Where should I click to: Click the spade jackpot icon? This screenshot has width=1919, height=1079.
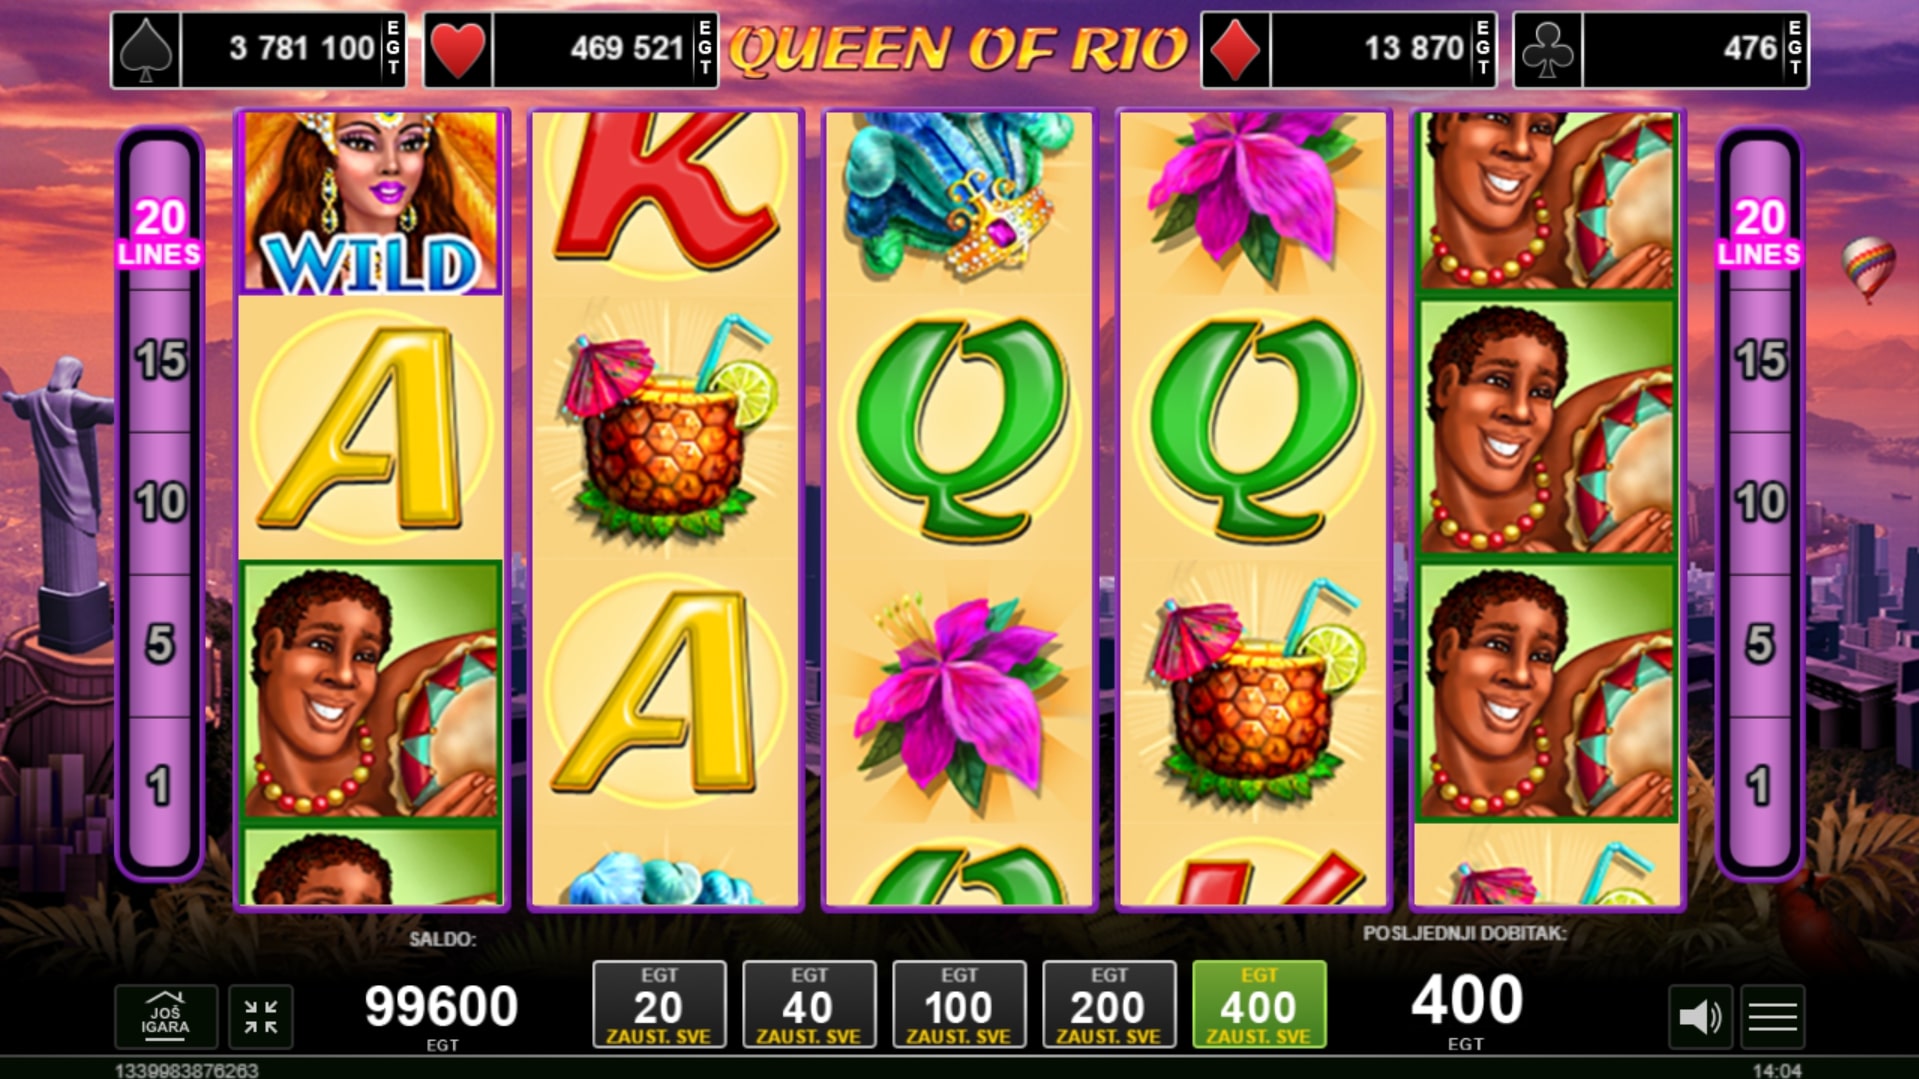coord(146,50)
